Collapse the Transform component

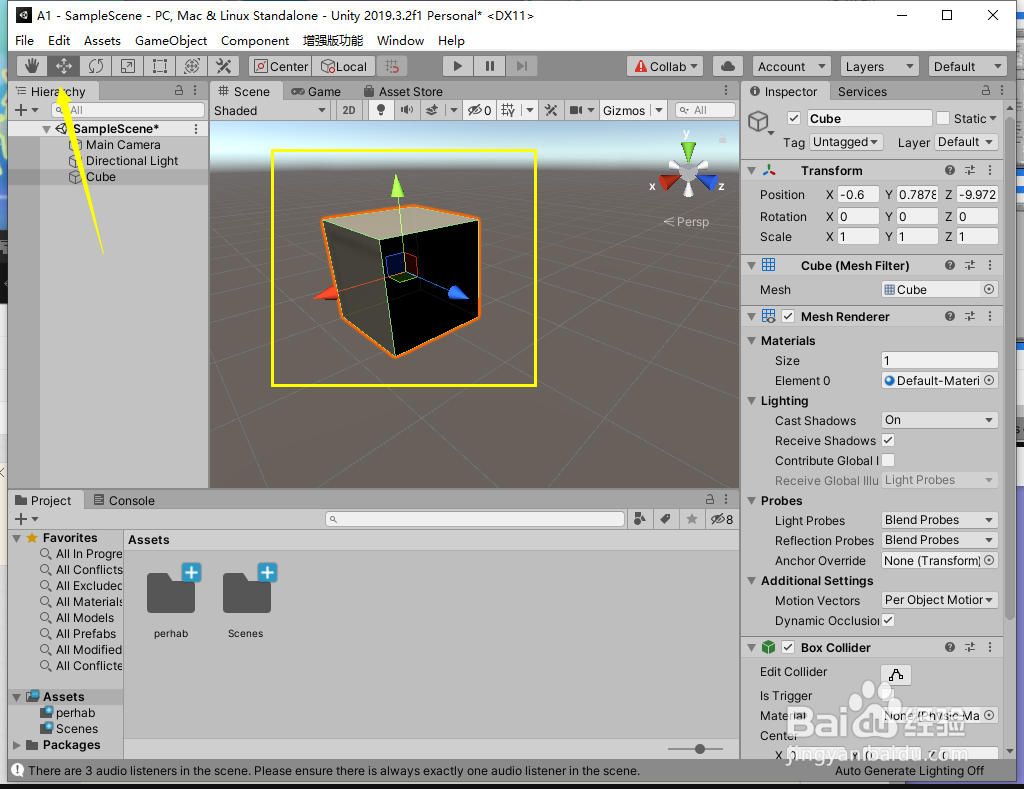[752, 170]
